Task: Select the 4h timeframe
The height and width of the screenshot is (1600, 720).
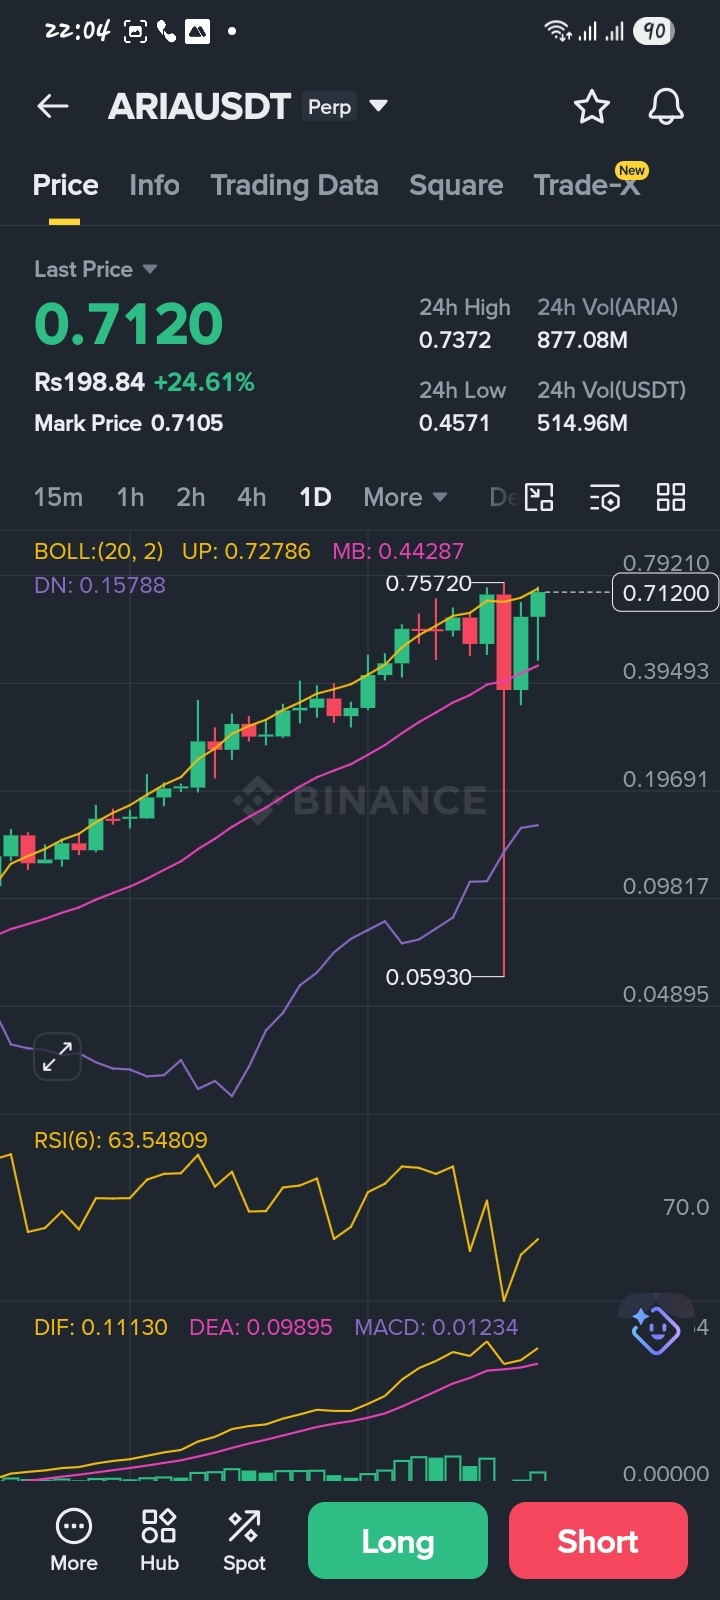Action: (251, 497)
